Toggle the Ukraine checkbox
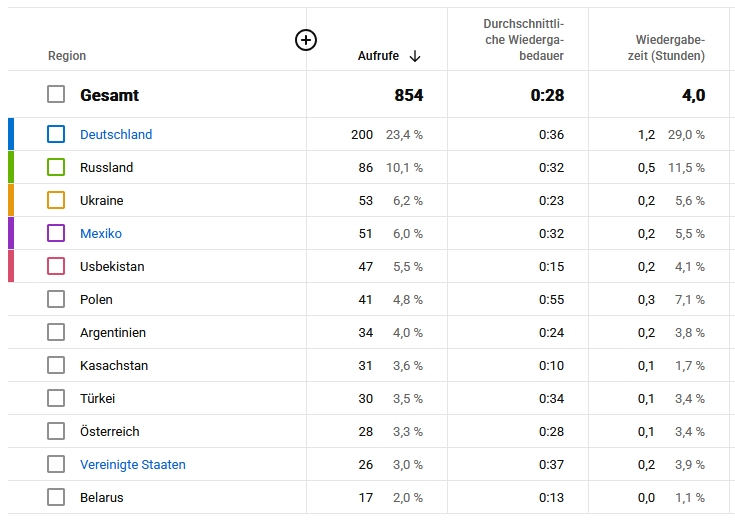The height and width of the screenshot is (526, 735). pos(56,200)
